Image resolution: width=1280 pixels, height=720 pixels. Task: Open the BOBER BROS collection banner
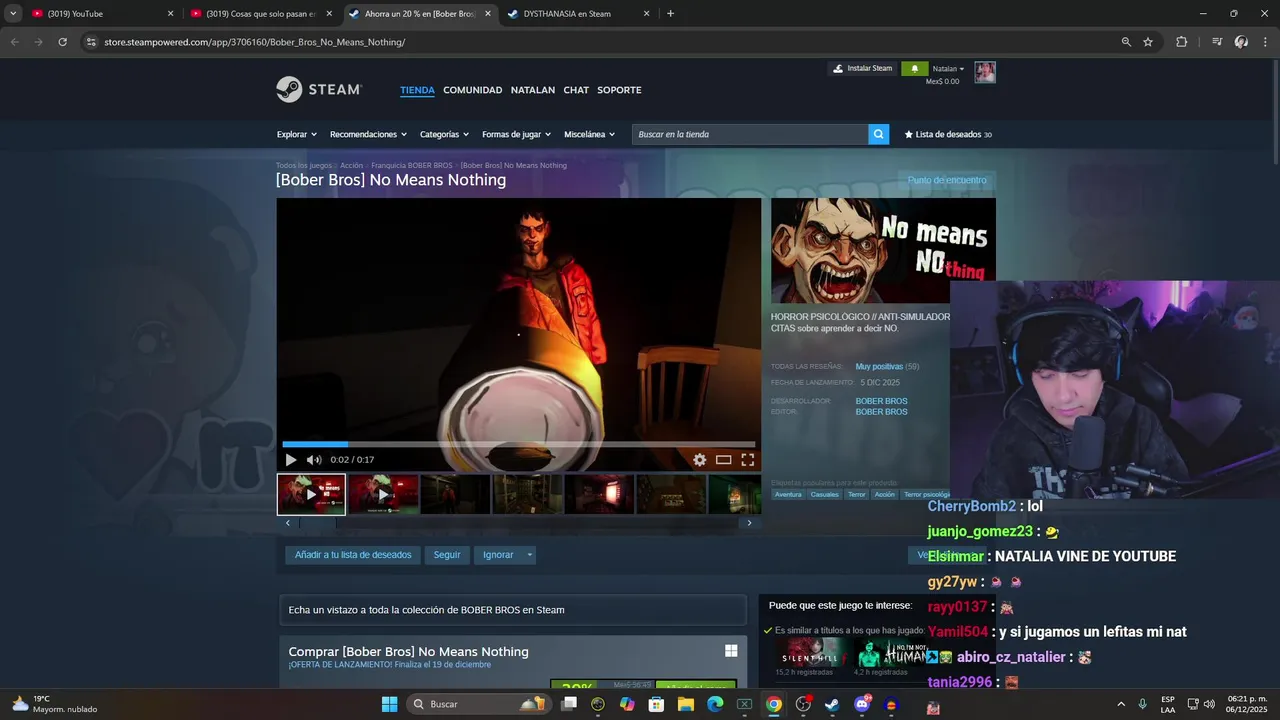point(513,610)
